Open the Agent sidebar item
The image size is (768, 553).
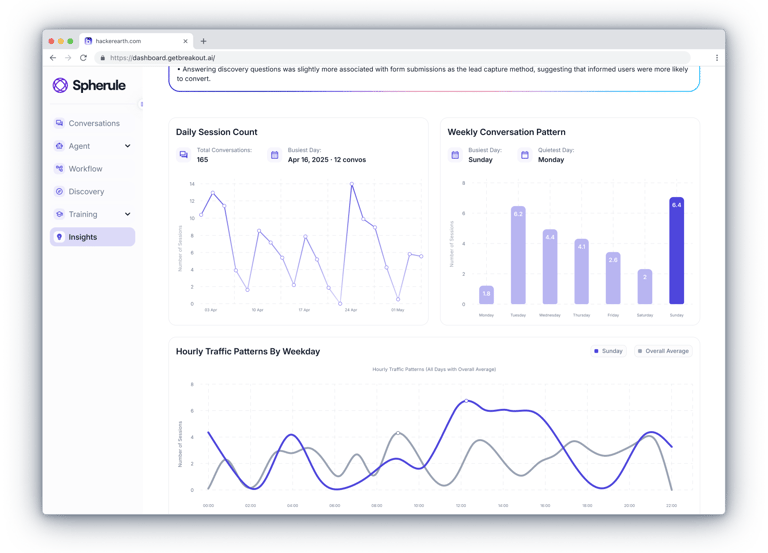93,146
